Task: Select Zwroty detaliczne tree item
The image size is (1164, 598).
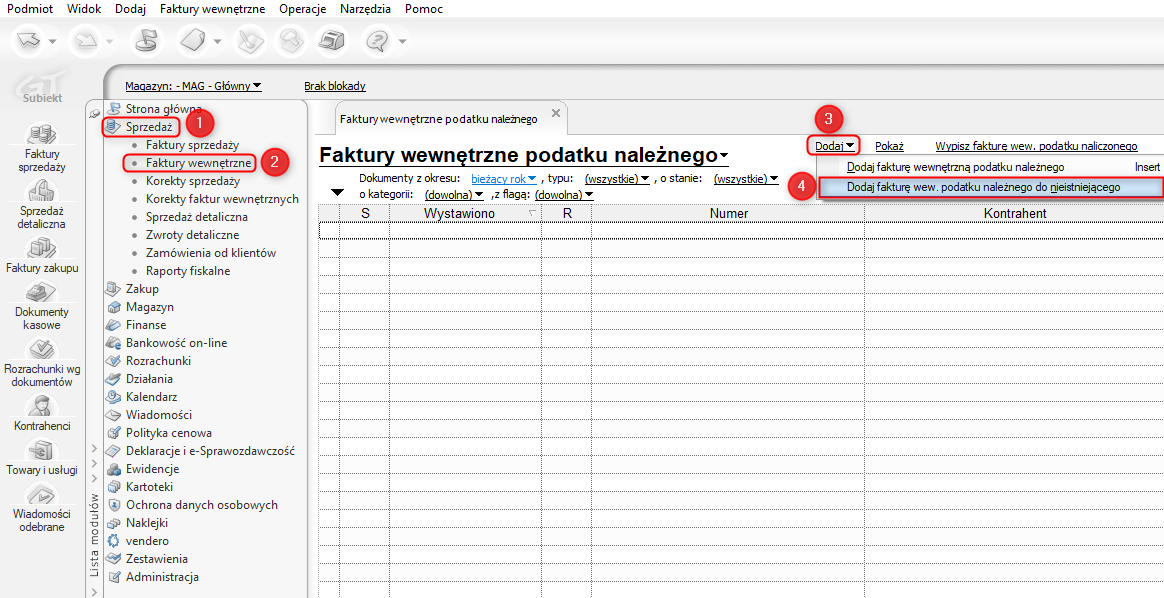Action: tap(192, 235)
